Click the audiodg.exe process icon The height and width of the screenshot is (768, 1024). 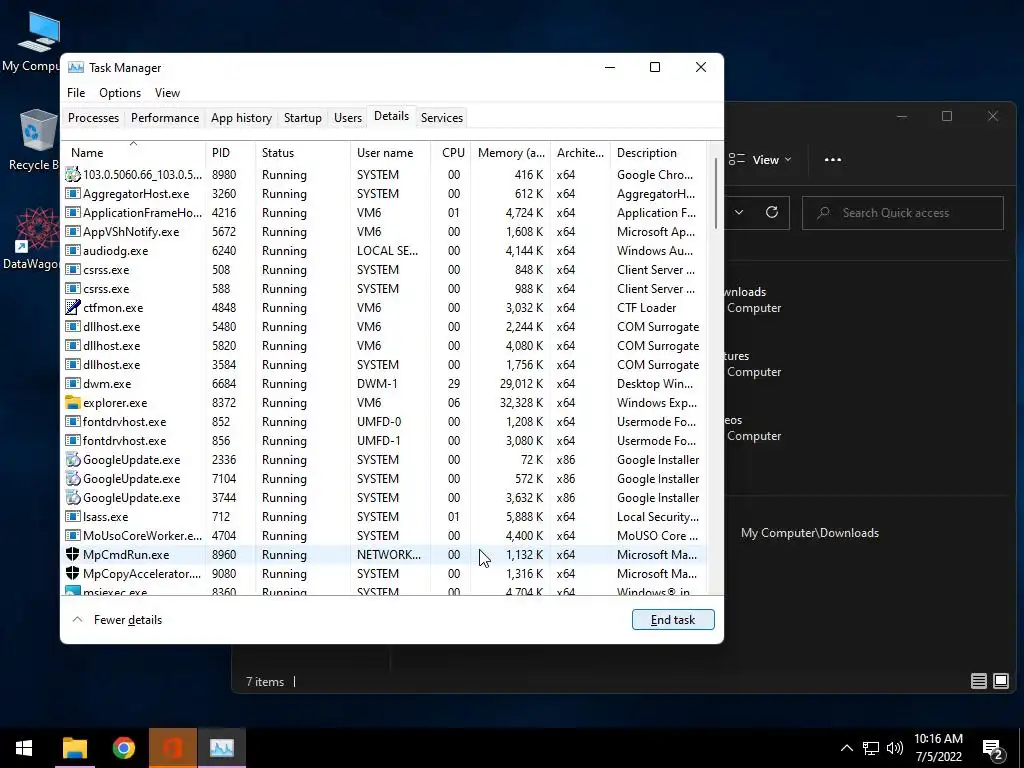(x=72, y=251)
